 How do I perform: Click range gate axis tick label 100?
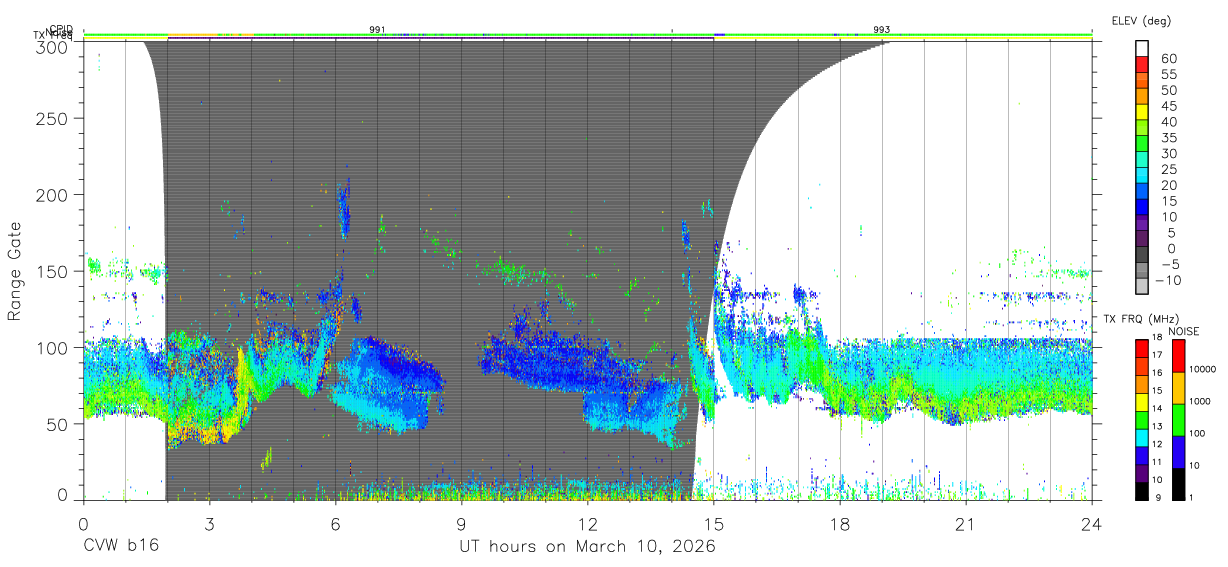point(51,347)
